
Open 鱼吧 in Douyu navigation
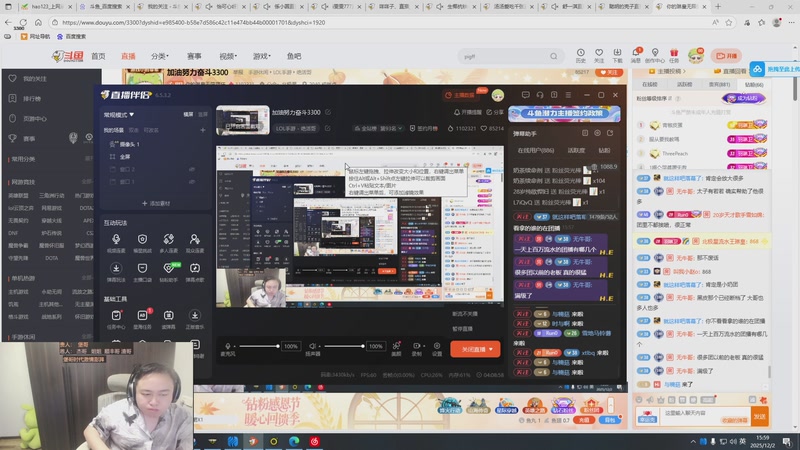(x=294, y=56)
